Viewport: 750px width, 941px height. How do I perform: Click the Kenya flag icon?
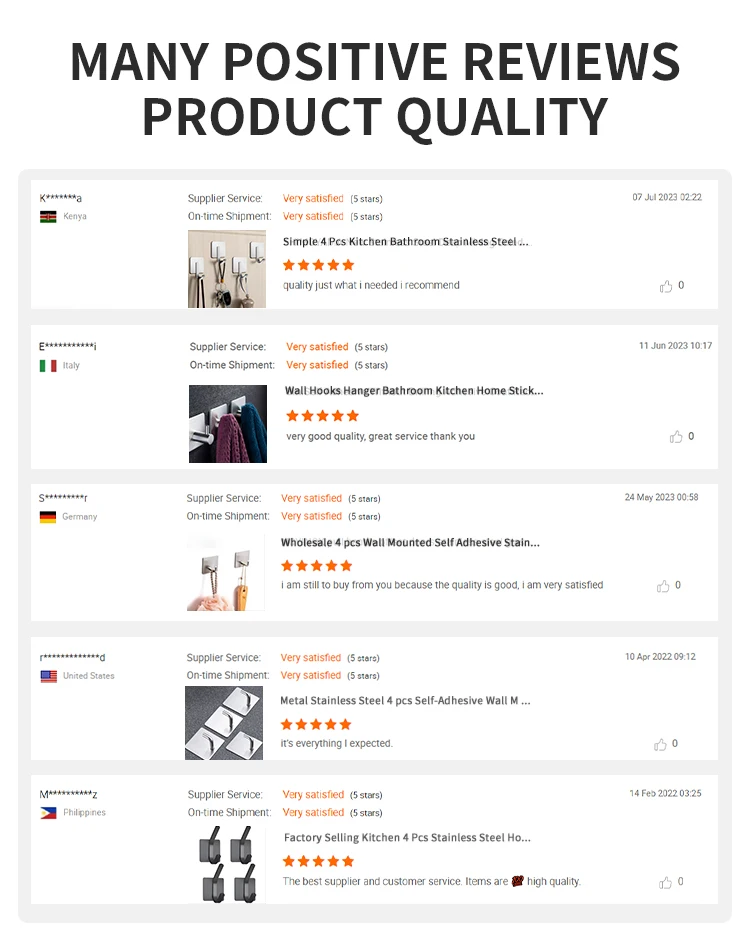pyautogui.click(x=48, y=217)
